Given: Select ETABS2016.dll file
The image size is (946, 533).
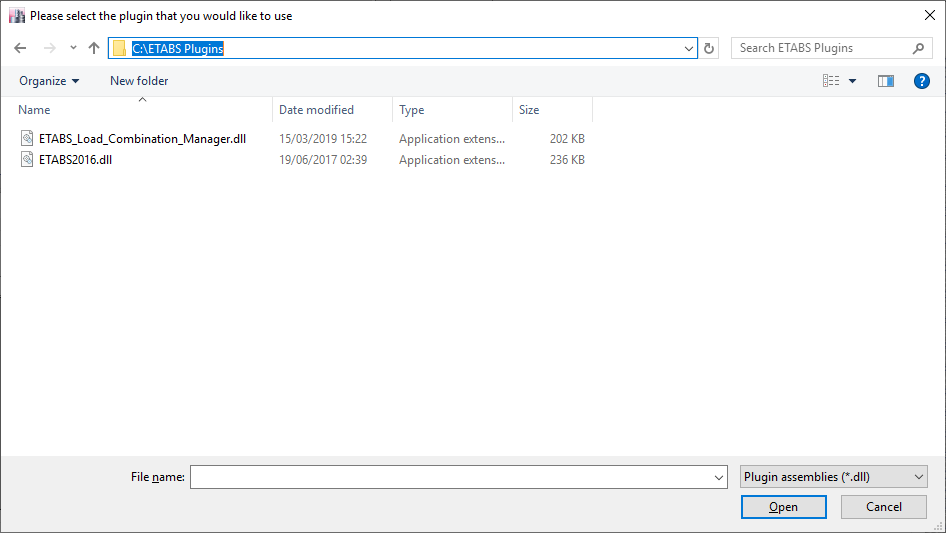Looking at the screenshot, I should pyautogui.click(x=75, y=160).
